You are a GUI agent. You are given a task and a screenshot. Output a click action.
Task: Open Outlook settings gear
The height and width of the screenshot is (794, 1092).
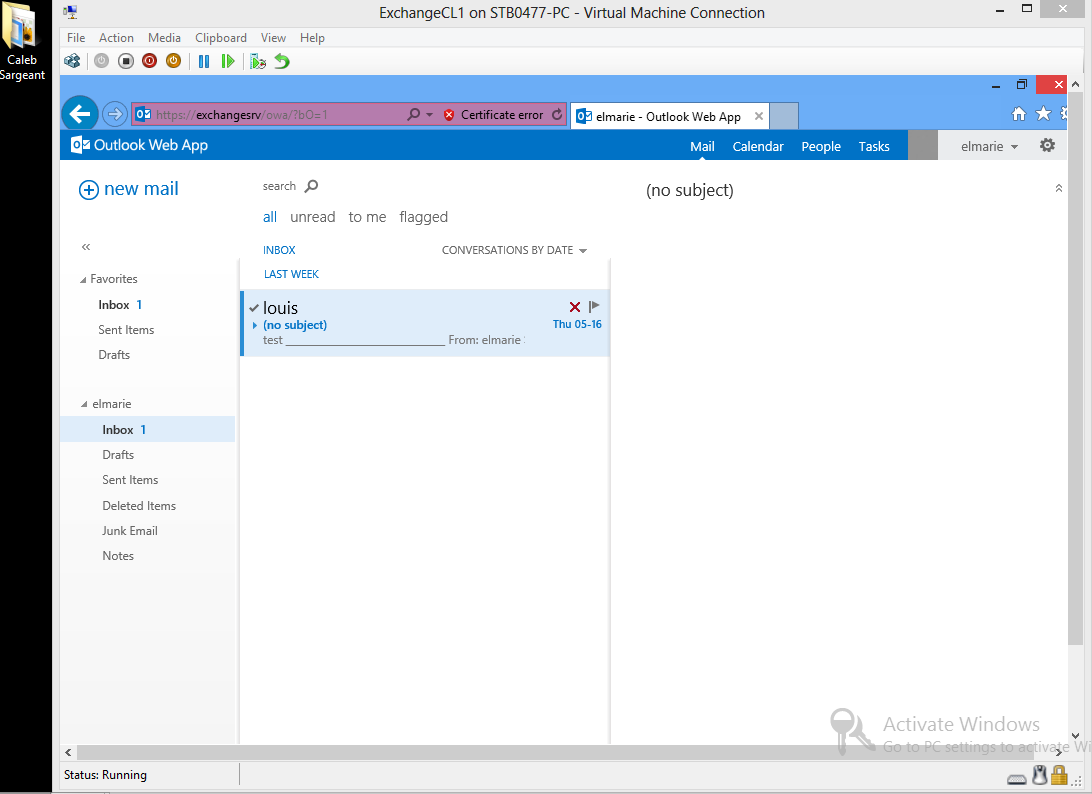(1047, 146)
